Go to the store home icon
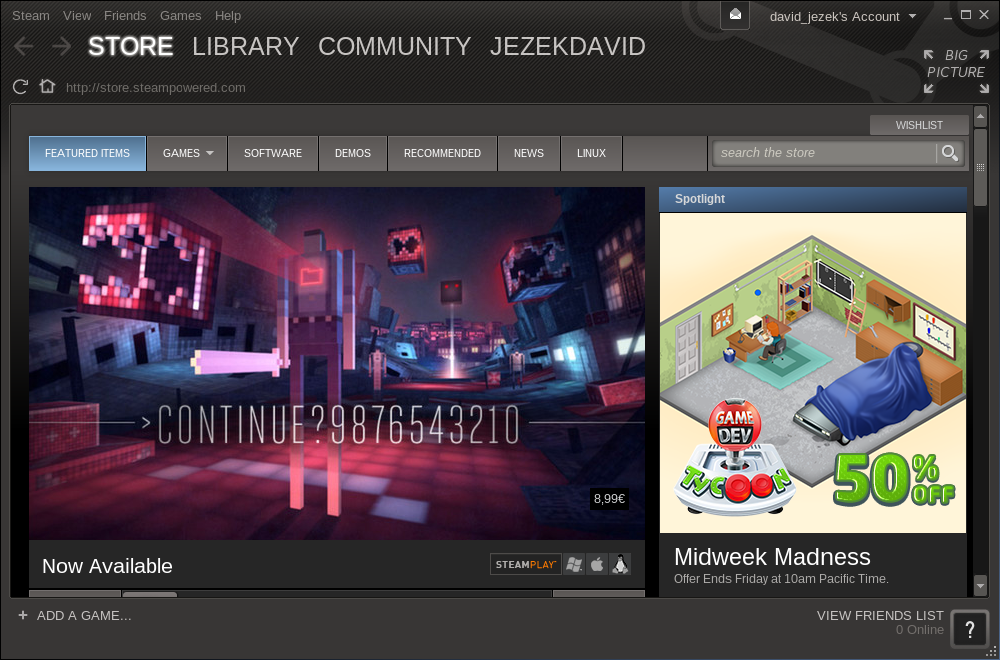This screenshot has height=660, width=1000. click(x=47, y=86)
